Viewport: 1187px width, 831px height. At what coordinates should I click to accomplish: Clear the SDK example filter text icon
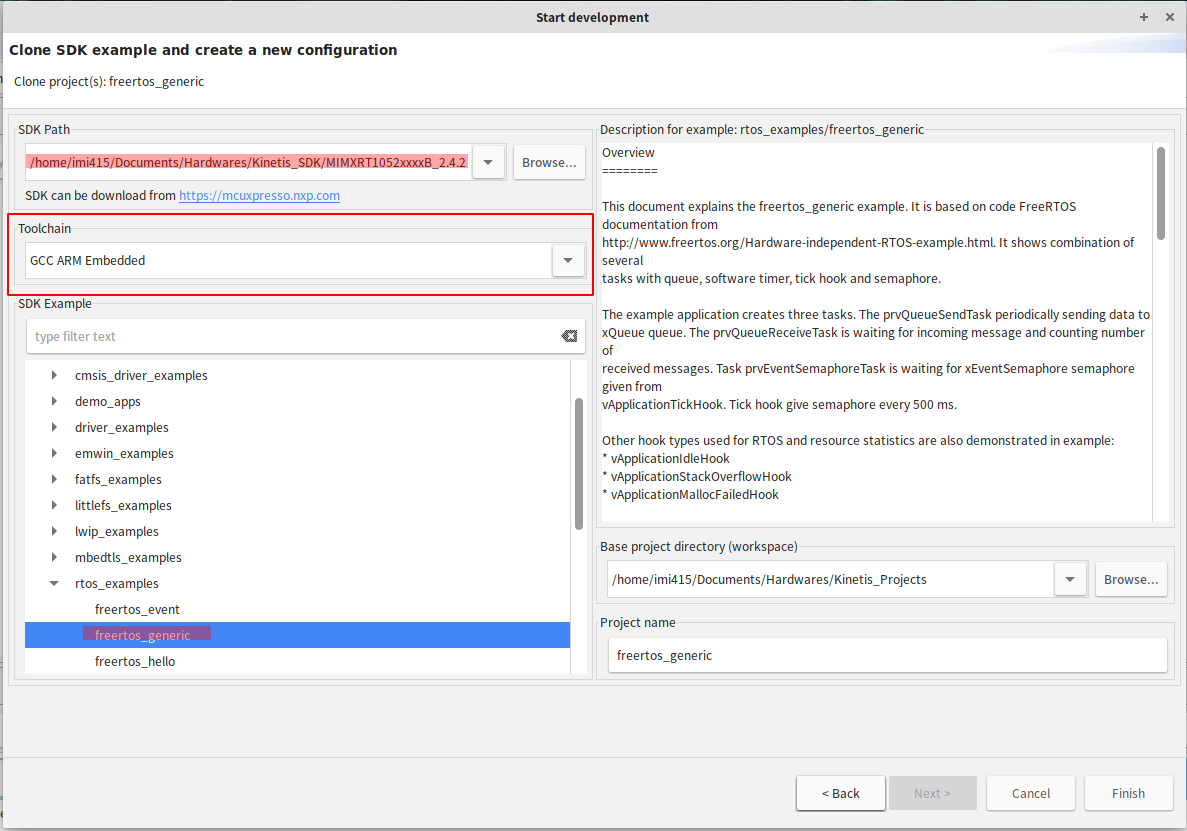(569, 337)
